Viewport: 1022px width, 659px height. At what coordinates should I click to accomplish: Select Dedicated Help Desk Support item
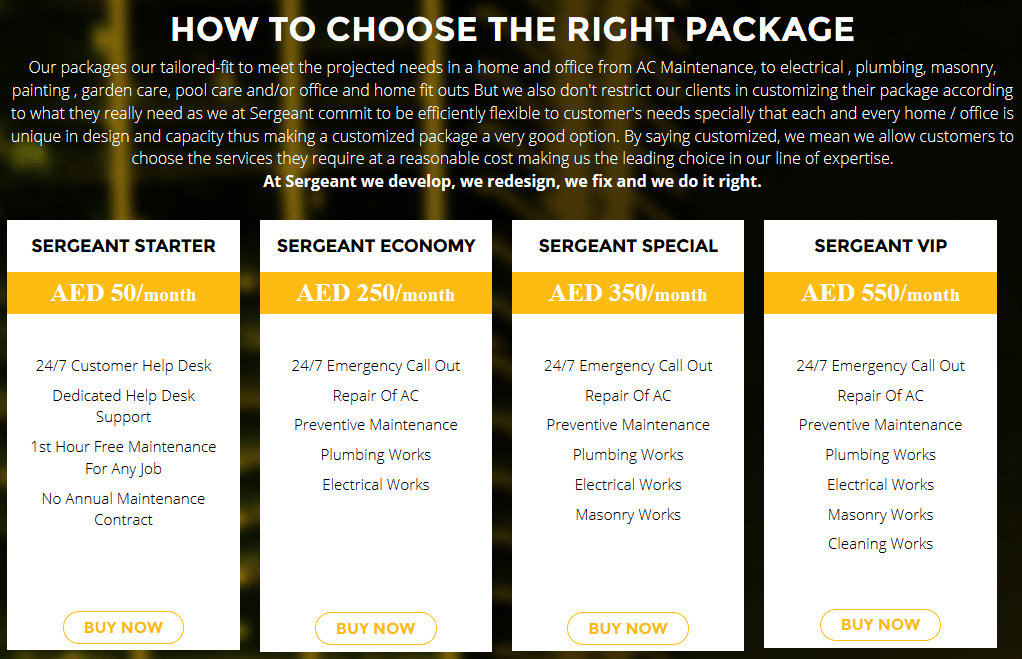tap(123, 406)
